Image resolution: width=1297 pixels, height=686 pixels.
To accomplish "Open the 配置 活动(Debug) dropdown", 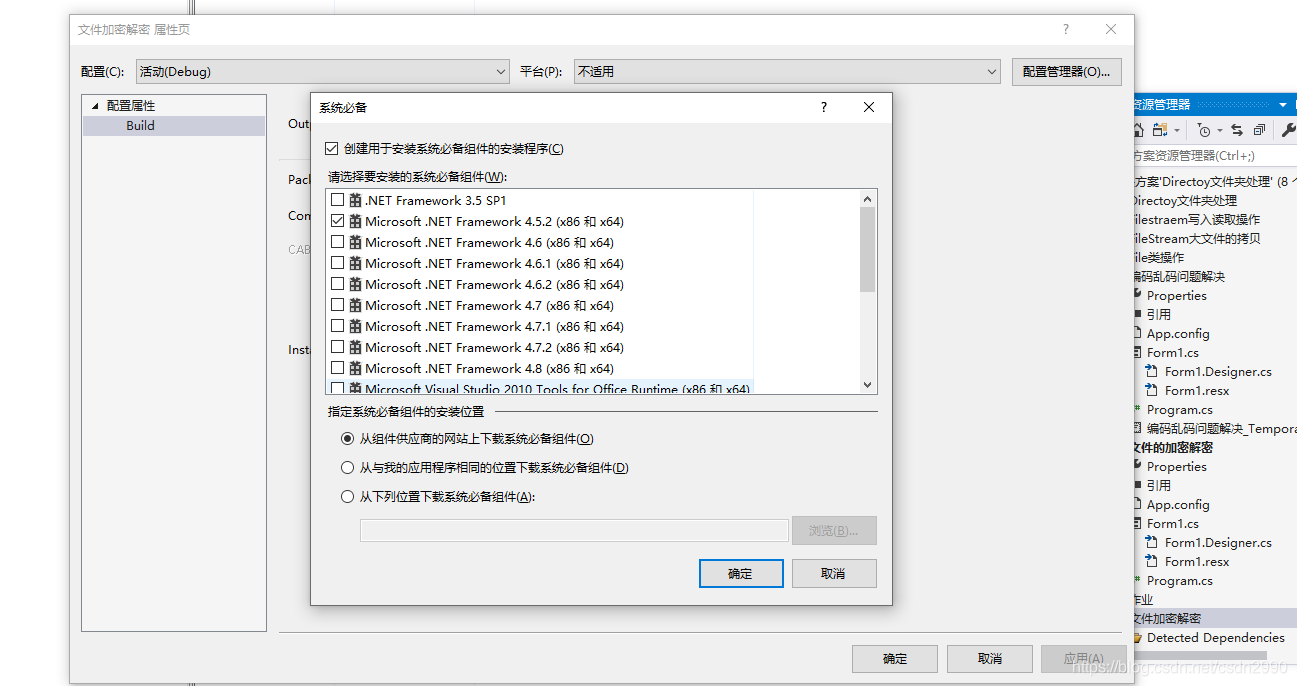I will (x=322, y=71).
